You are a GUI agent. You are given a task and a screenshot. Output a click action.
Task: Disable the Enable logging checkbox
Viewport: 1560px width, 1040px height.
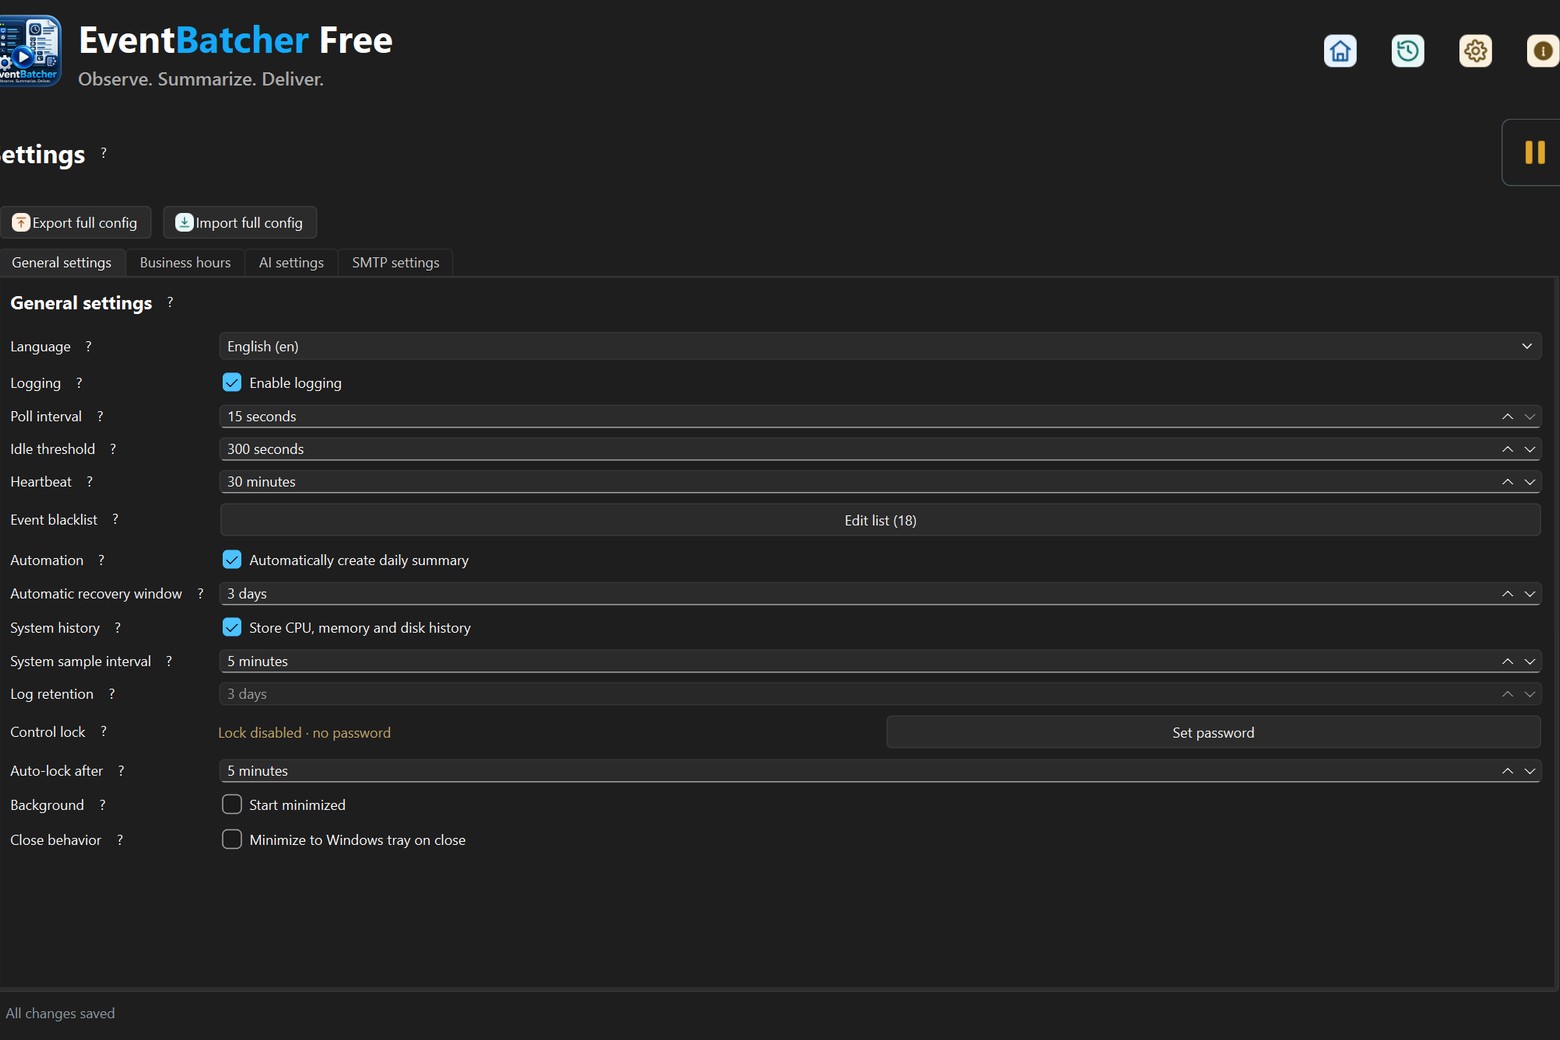point(232,382)
